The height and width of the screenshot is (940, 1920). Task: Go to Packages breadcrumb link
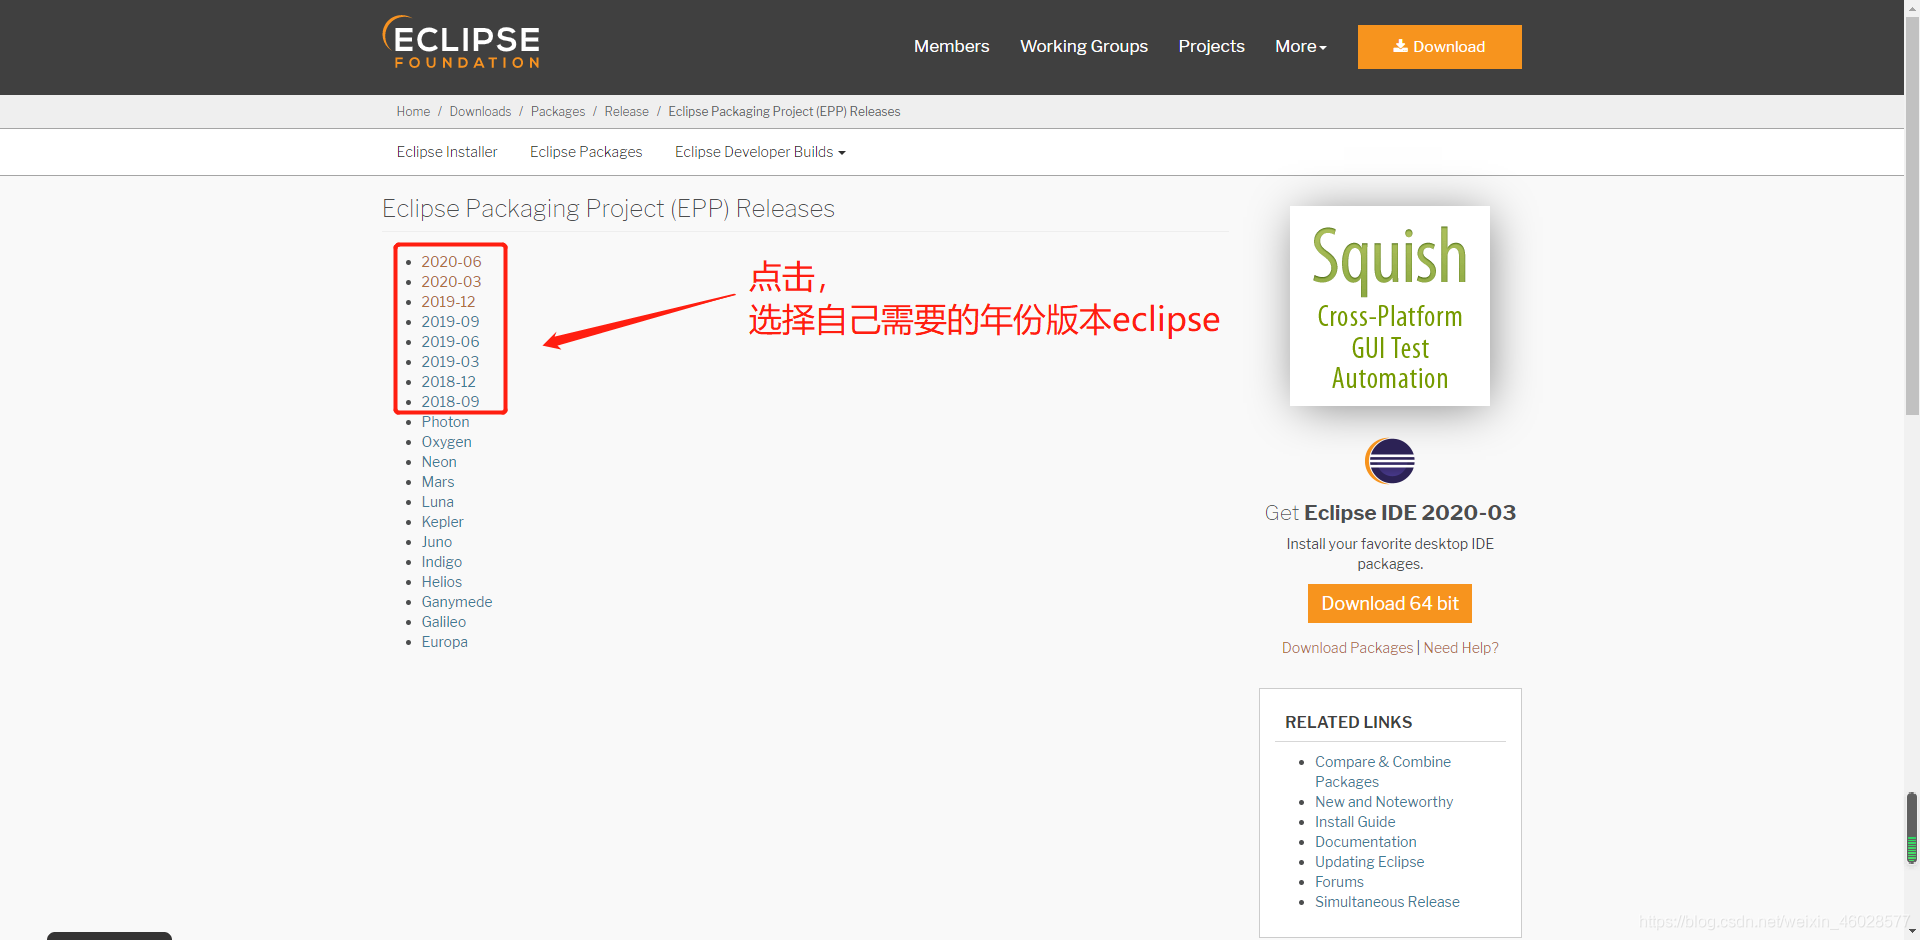point(558,111)
